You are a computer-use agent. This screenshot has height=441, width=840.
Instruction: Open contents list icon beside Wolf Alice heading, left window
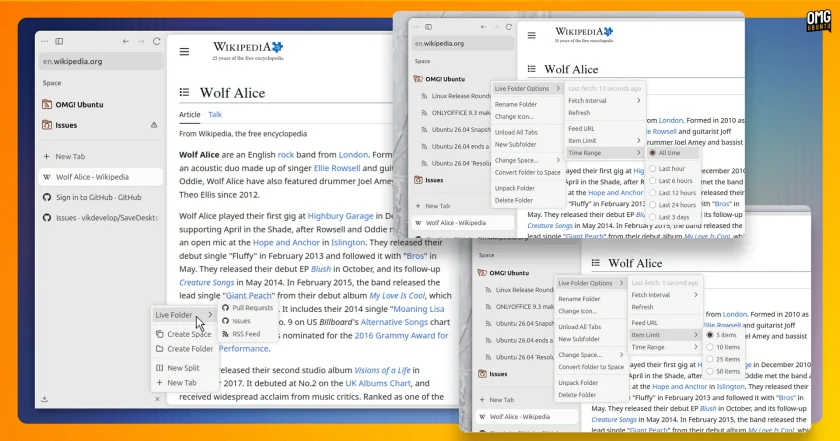[x=184, y=92]
